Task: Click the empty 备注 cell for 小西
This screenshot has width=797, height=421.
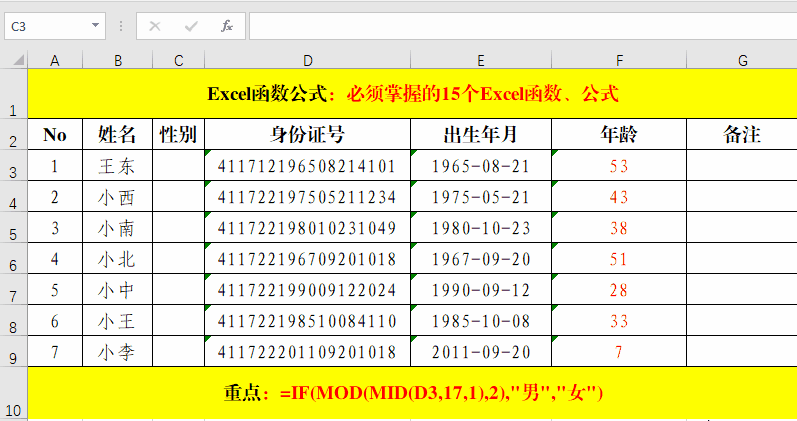Action: [742, 196]
